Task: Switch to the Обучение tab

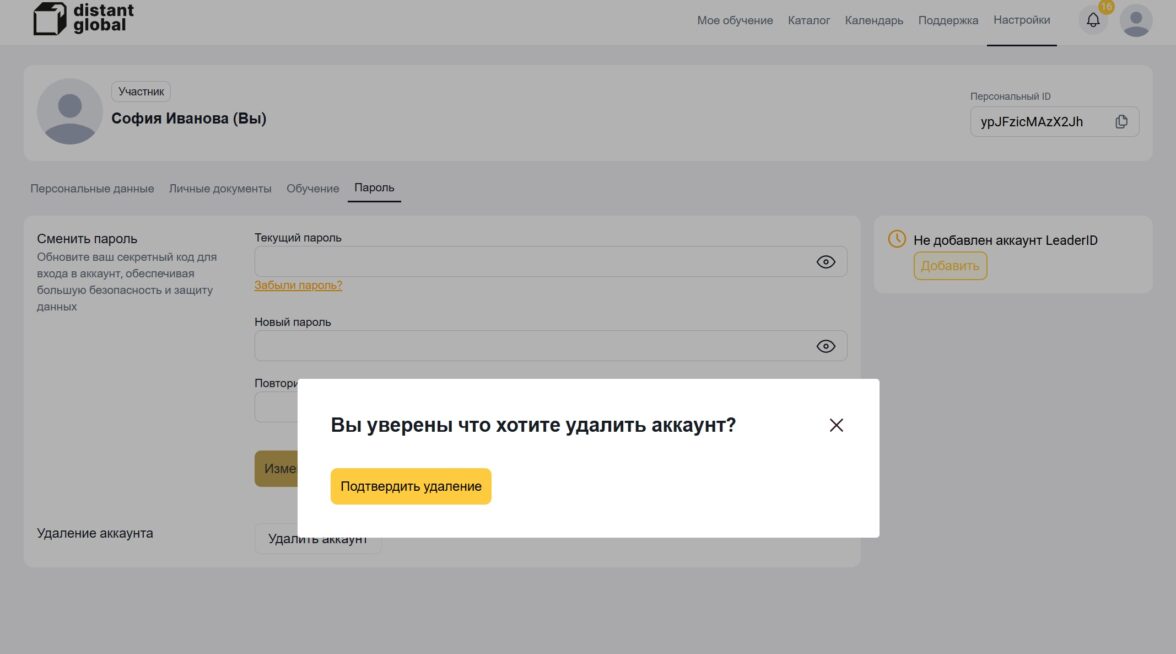Action: point(312,188)
